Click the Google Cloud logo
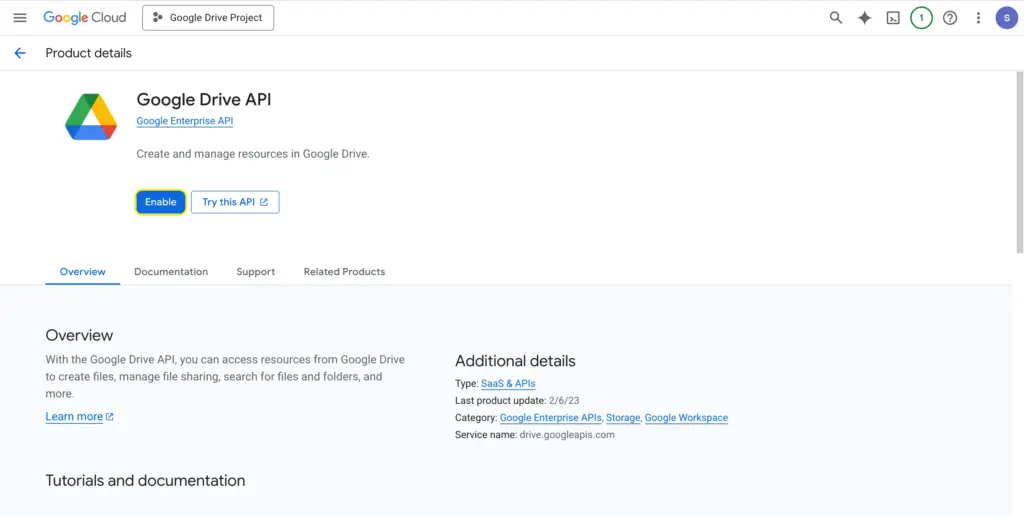The height and width of the screenshot is (516, 1024). (85, 18)
